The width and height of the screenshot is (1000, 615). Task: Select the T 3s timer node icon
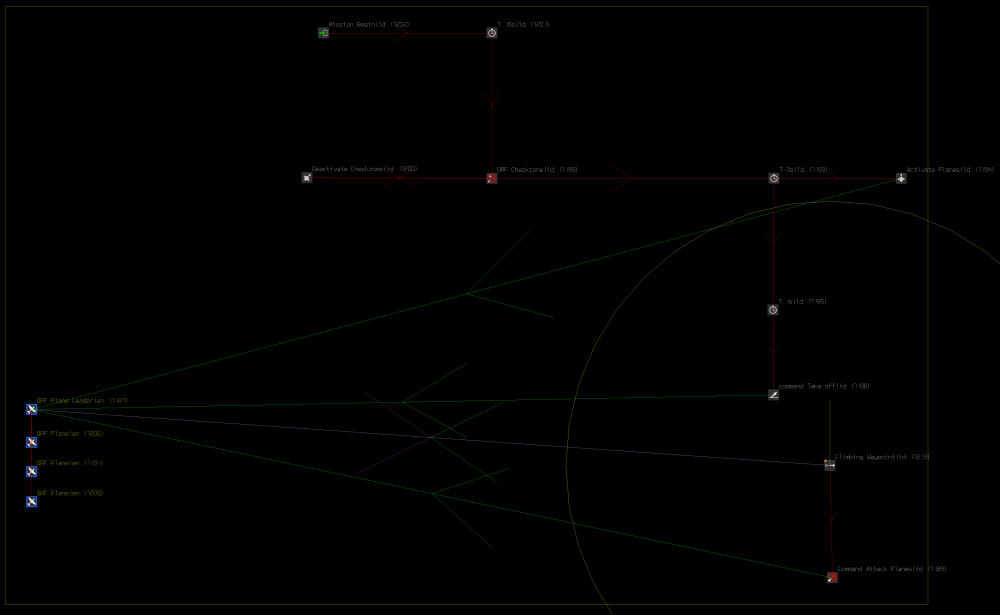pyautogui.click(x=774, y=178)
